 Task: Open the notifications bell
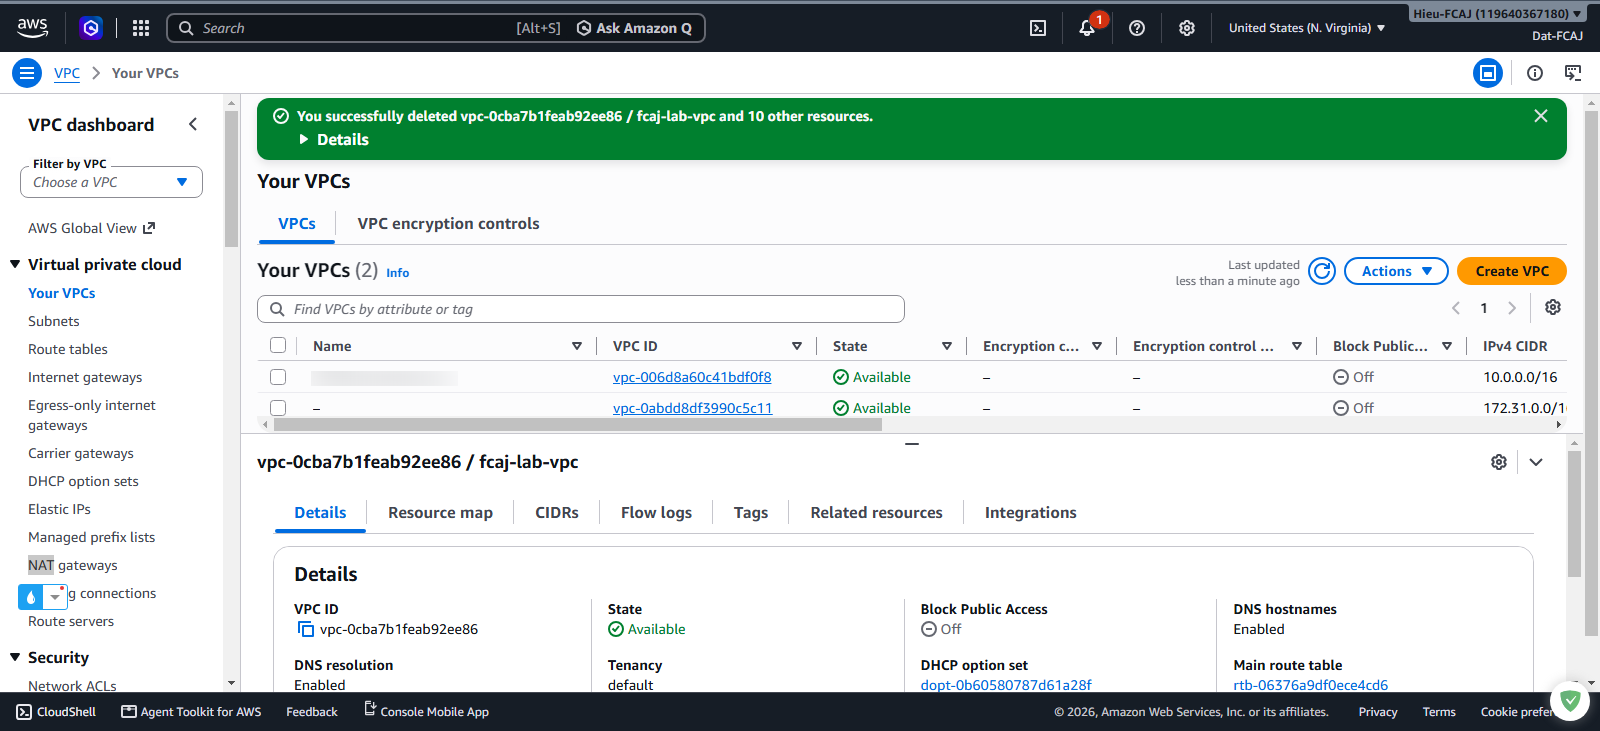(1087, 28)
